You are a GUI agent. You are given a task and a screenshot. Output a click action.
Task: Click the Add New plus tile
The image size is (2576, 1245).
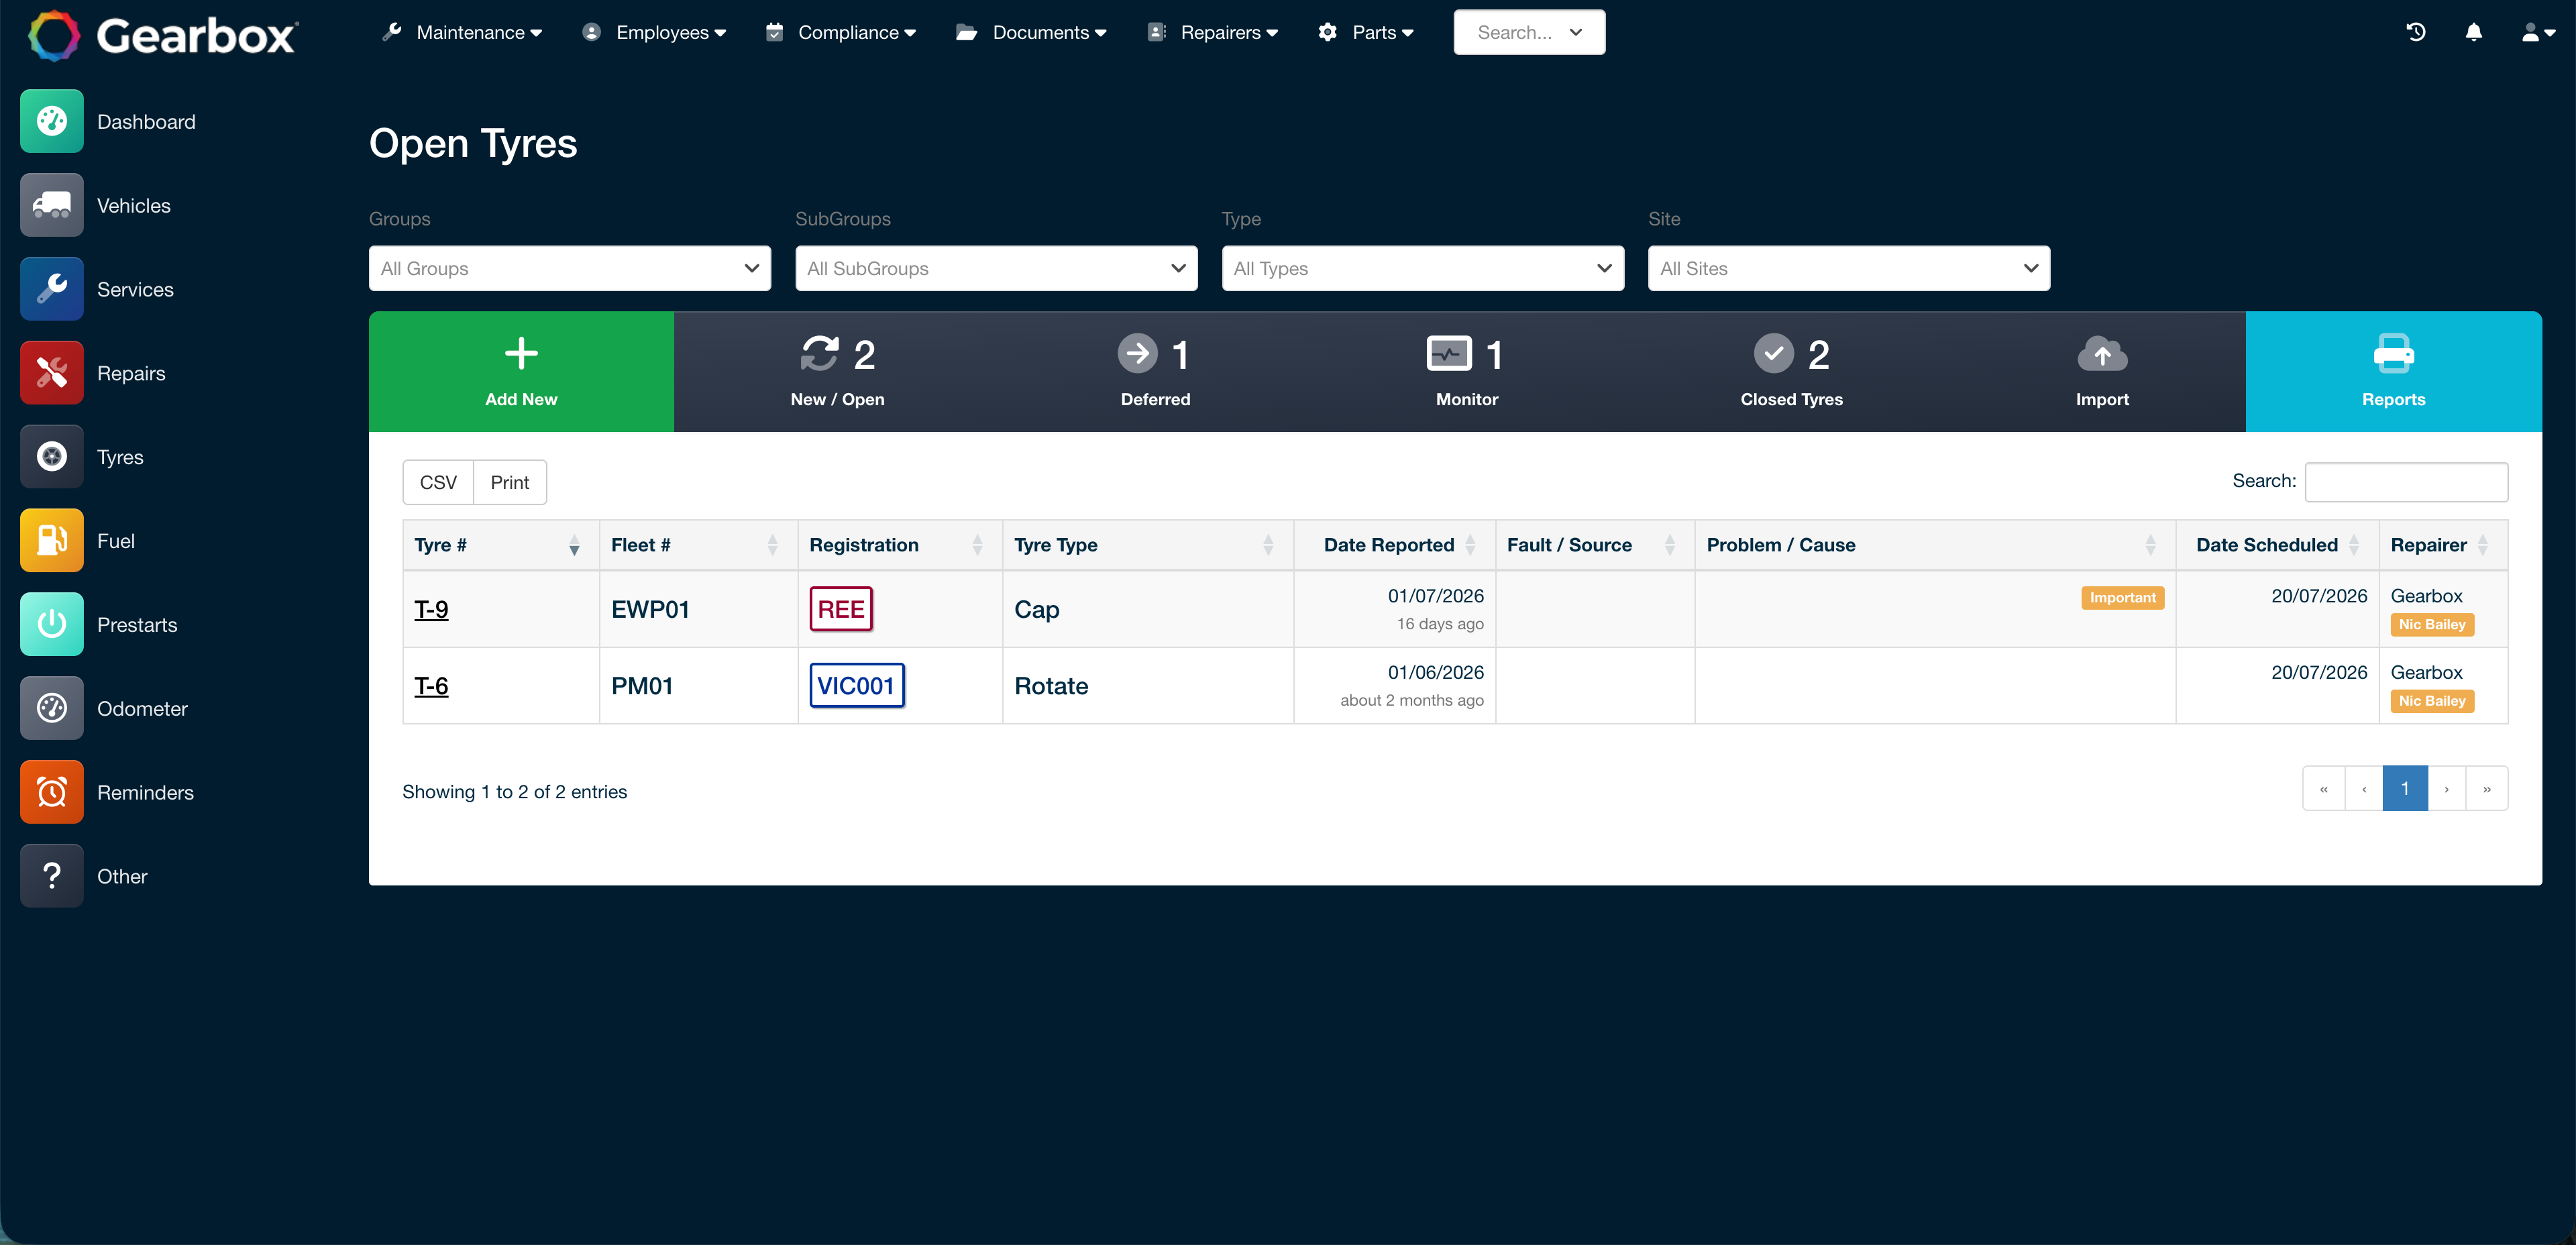pyautogui.click(x=521, y=372)
